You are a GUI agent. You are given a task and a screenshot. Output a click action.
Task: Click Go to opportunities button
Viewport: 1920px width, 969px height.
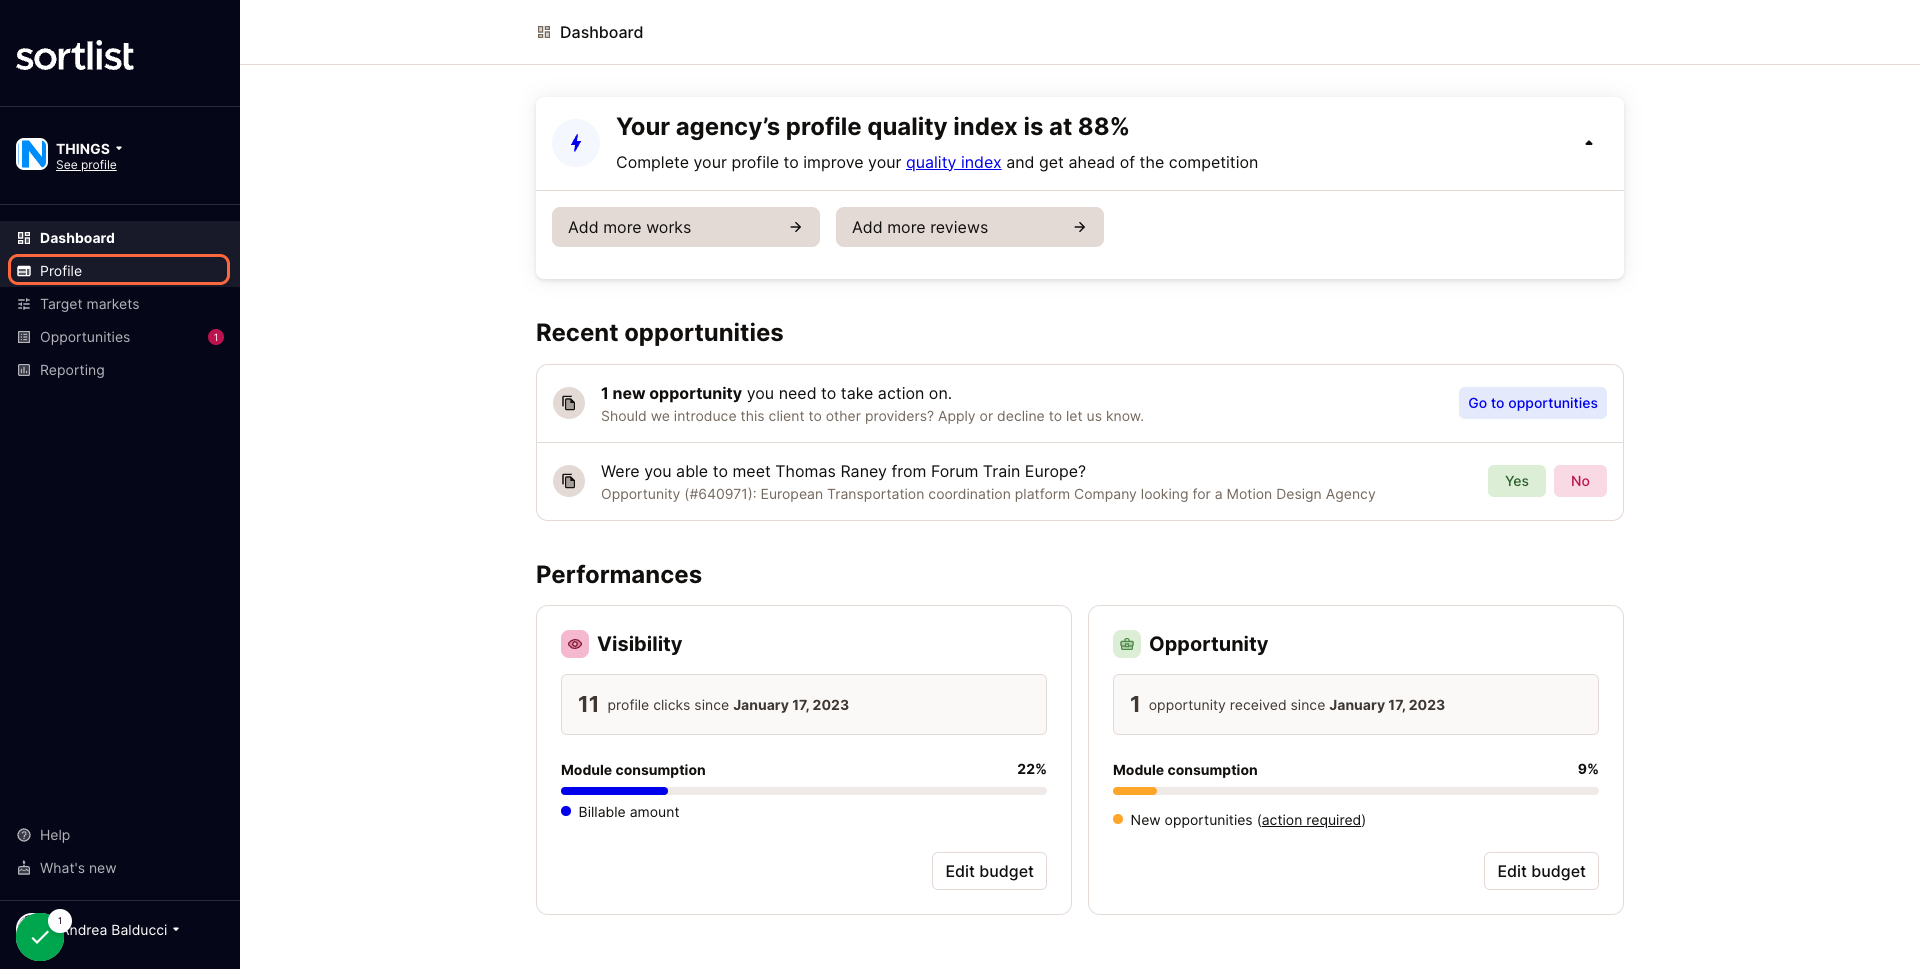[1532, 403]
